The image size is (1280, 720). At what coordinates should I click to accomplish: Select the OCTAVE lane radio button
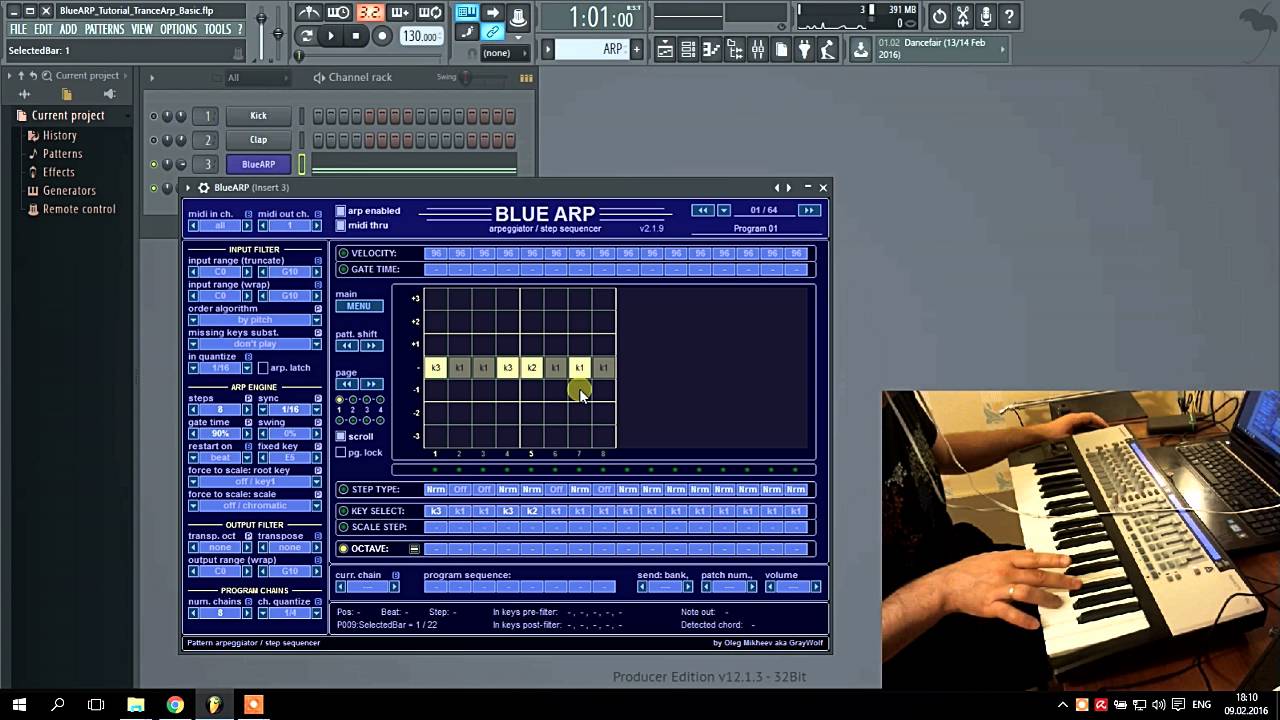[344, 549]
